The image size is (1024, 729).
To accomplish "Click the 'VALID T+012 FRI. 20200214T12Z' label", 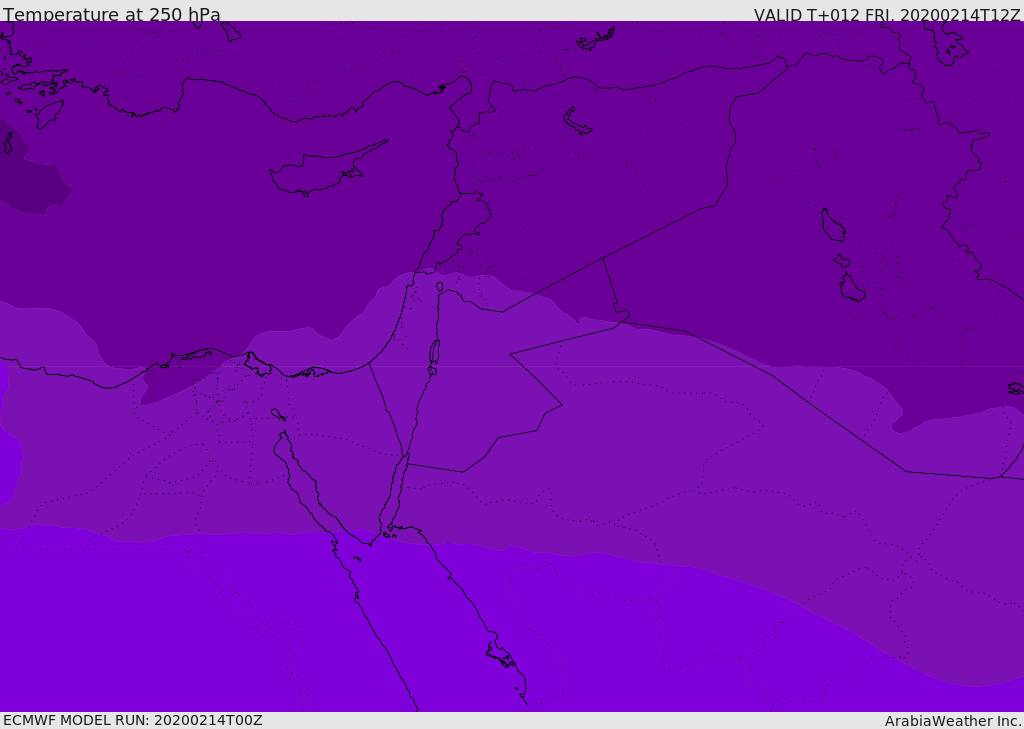I will [886, 14].
